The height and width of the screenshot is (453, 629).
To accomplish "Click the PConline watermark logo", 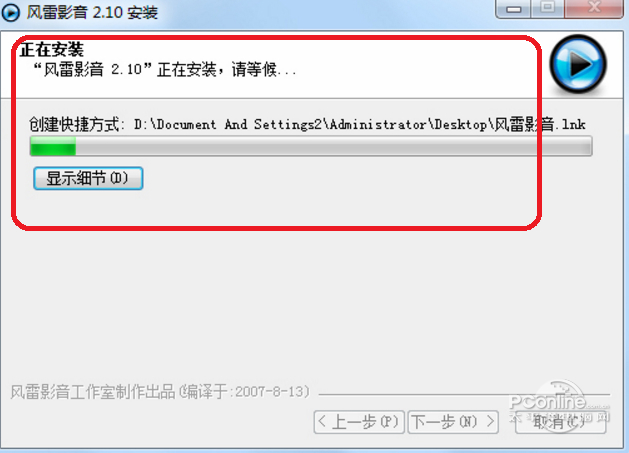I will 559,402.
